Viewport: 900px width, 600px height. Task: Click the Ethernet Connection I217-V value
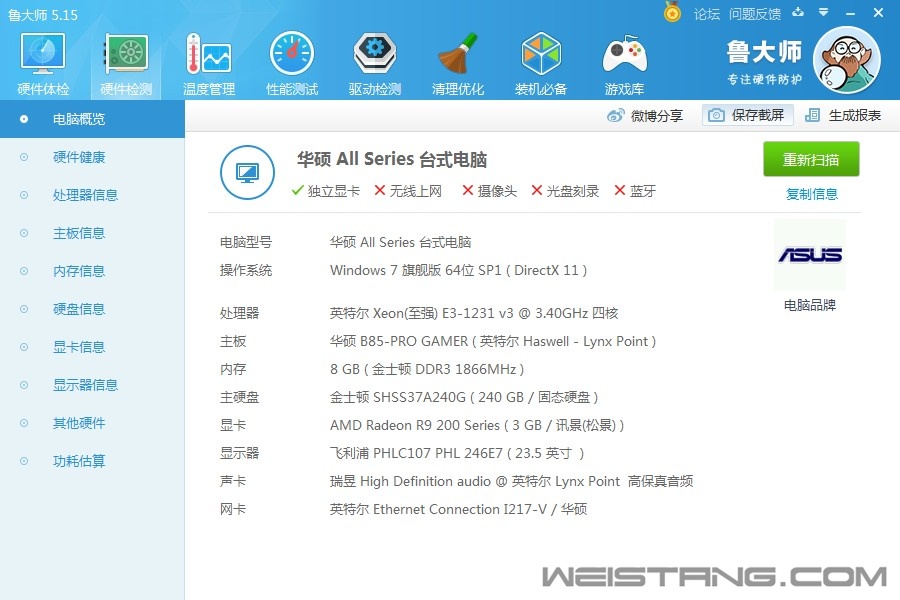458,509
